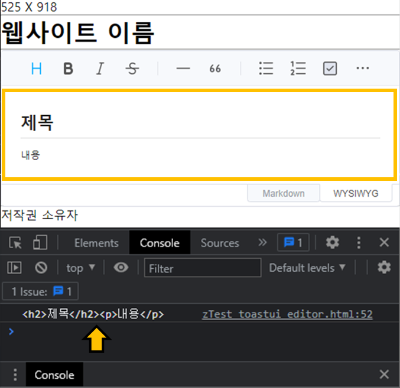Image resolution: width=400 pixels, height=388 pixels.
Task: Open the Sources tab in DevTools
Action: click(x=220, y=243)
